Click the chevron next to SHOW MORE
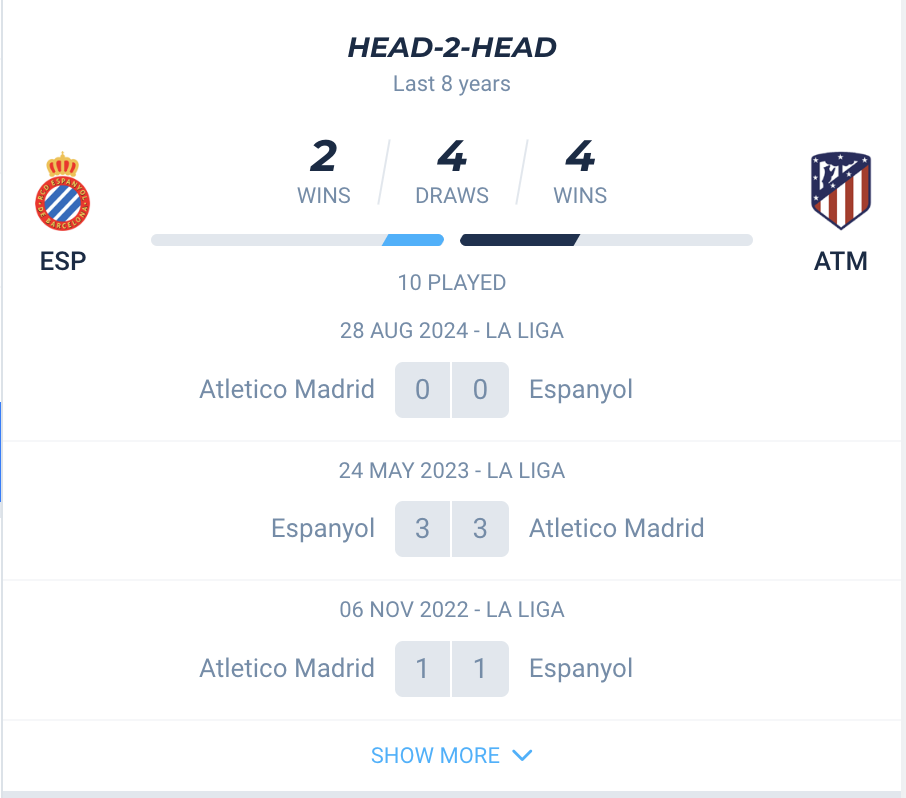 522,755
